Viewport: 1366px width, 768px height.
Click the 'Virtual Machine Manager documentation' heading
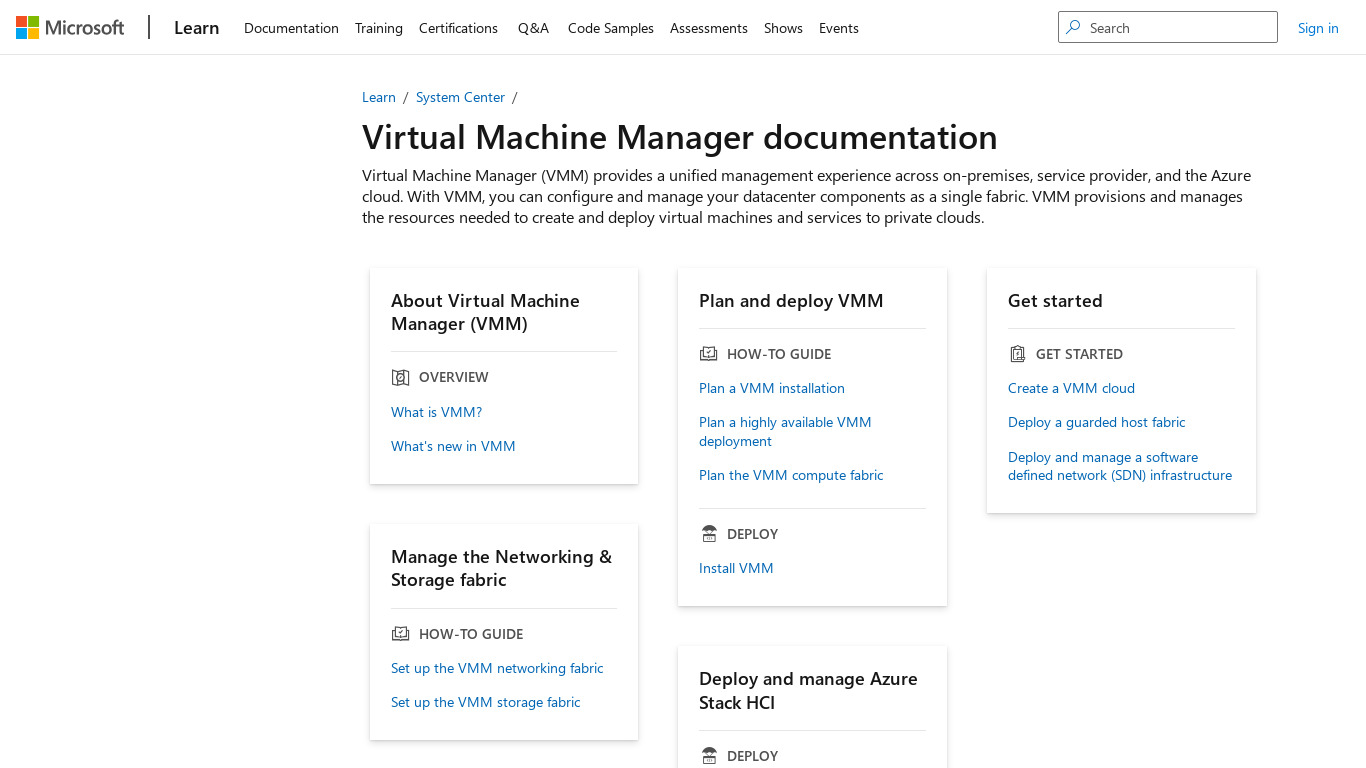point(680,137)
